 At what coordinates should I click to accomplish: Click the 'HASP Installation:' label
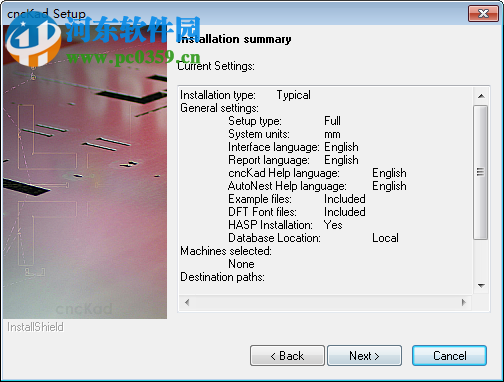[x=270, y=225]
